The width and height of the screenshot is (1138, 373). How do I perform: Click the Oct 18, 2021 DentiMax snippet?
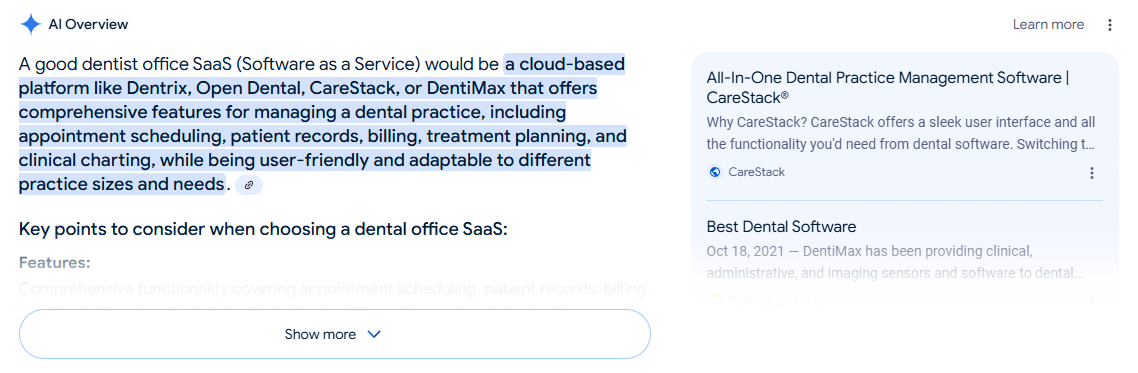pyautogui.click(x=895, y=262)
